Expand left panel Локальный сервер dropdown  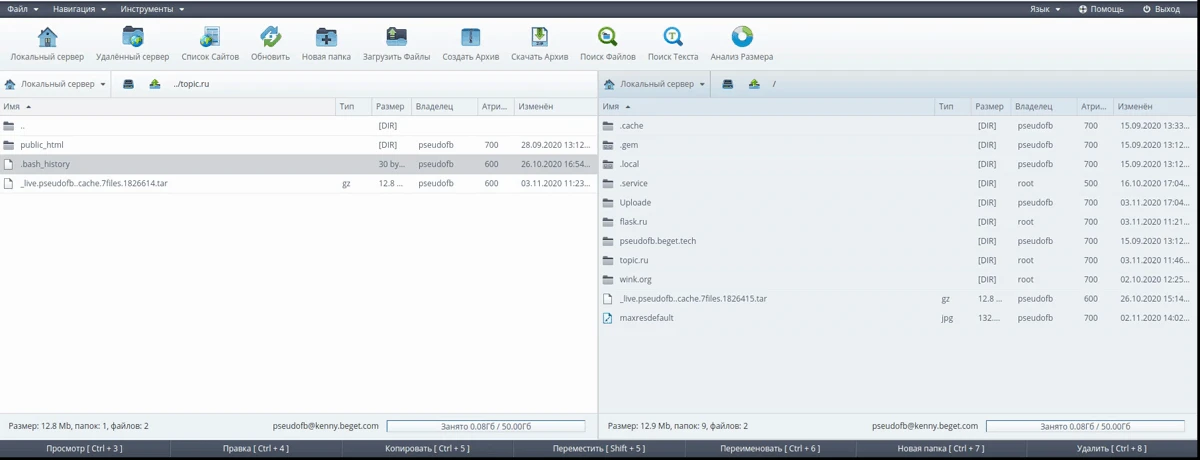tap(57, 84)
